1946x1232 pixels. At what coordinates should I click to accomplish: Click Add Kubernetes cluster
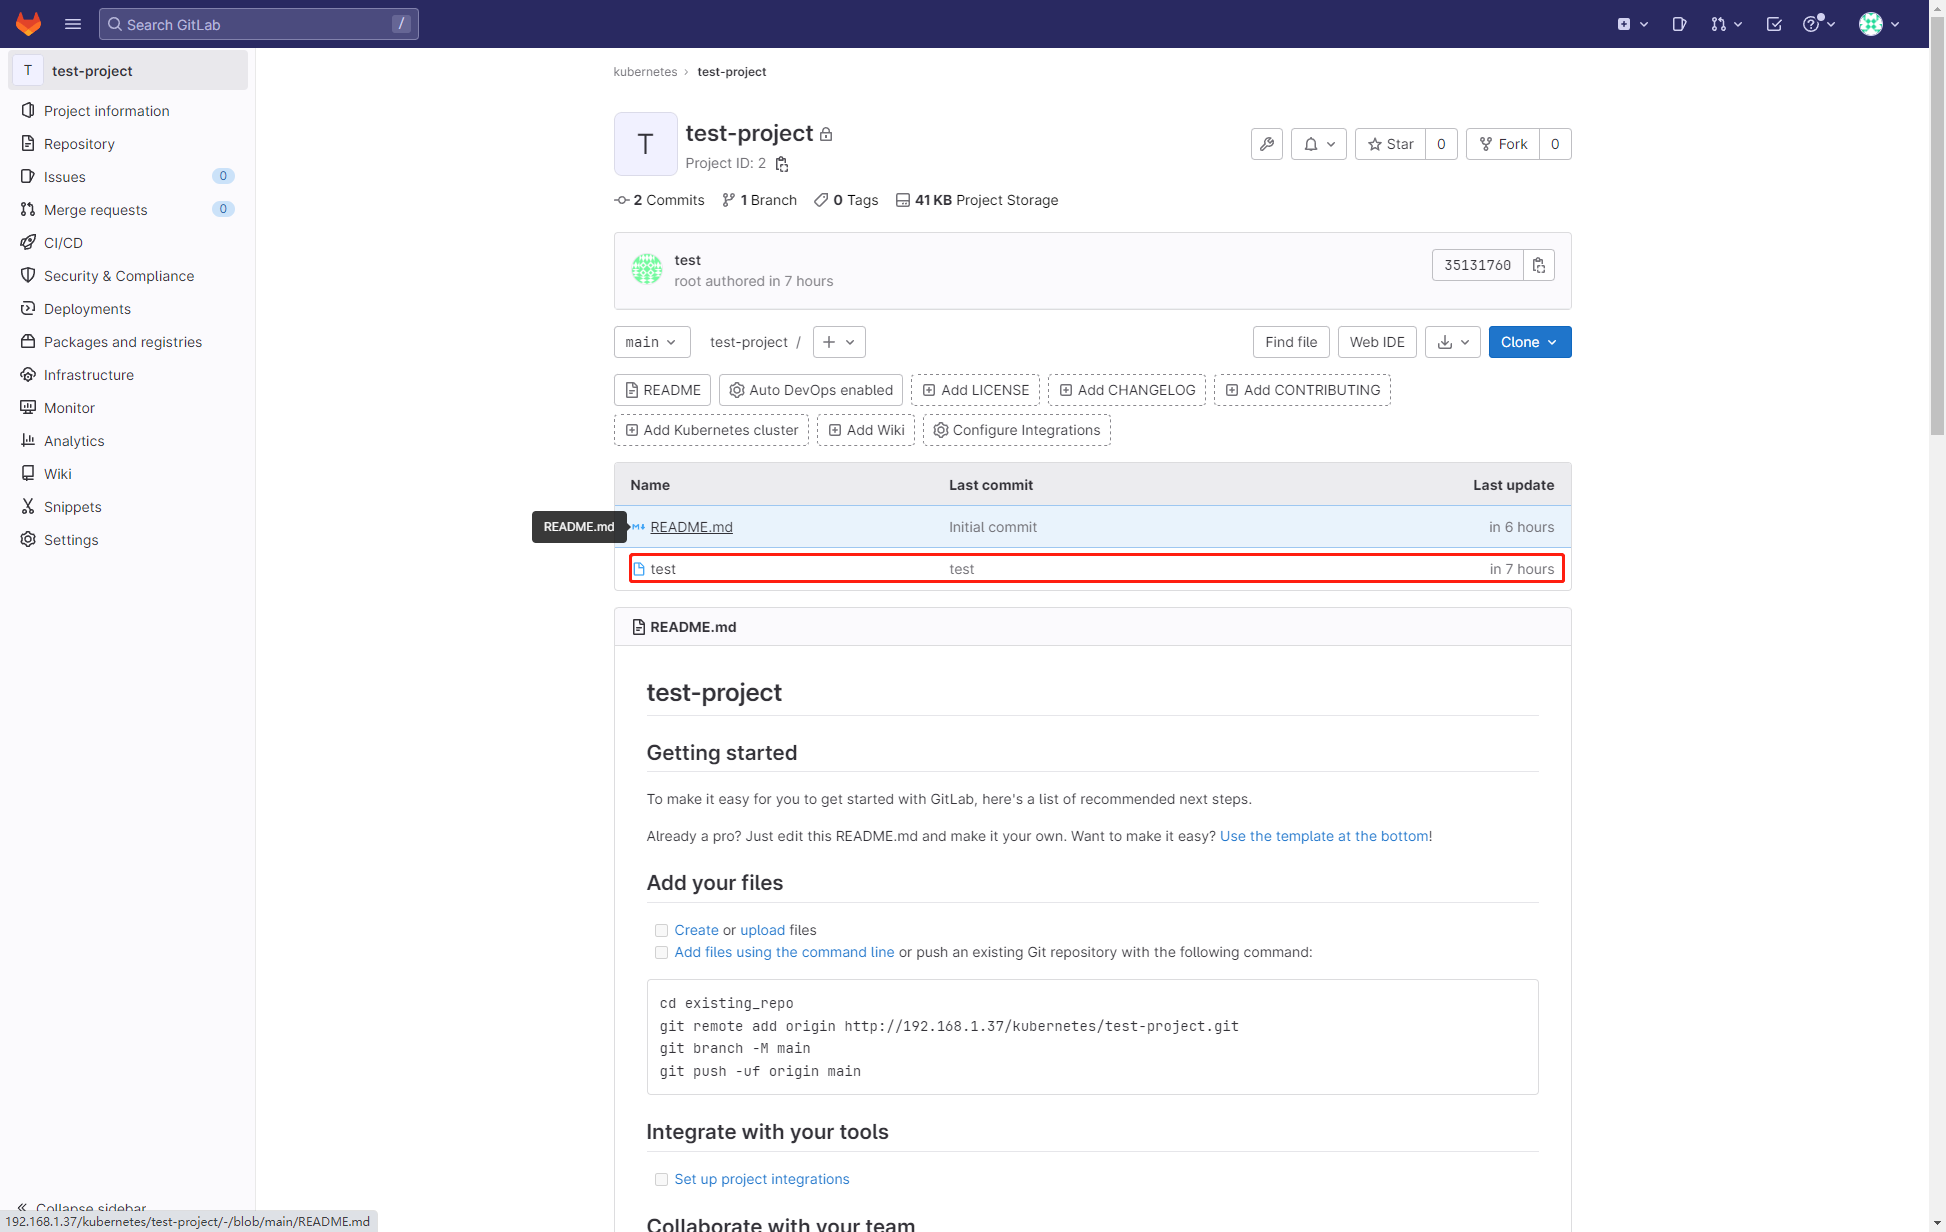(711, 430)
